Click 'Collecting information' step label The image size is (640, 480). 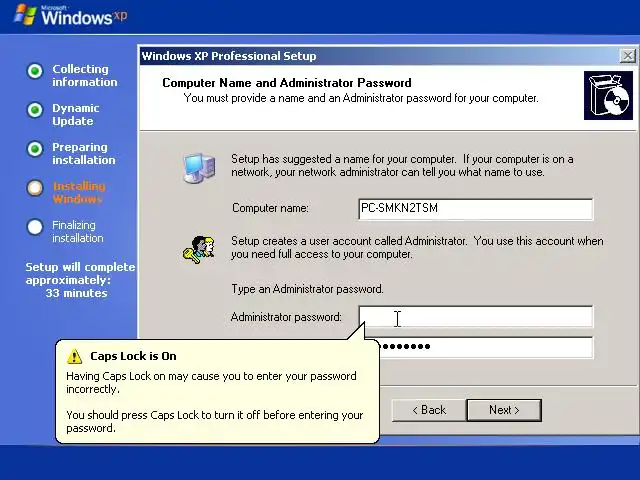84,76
